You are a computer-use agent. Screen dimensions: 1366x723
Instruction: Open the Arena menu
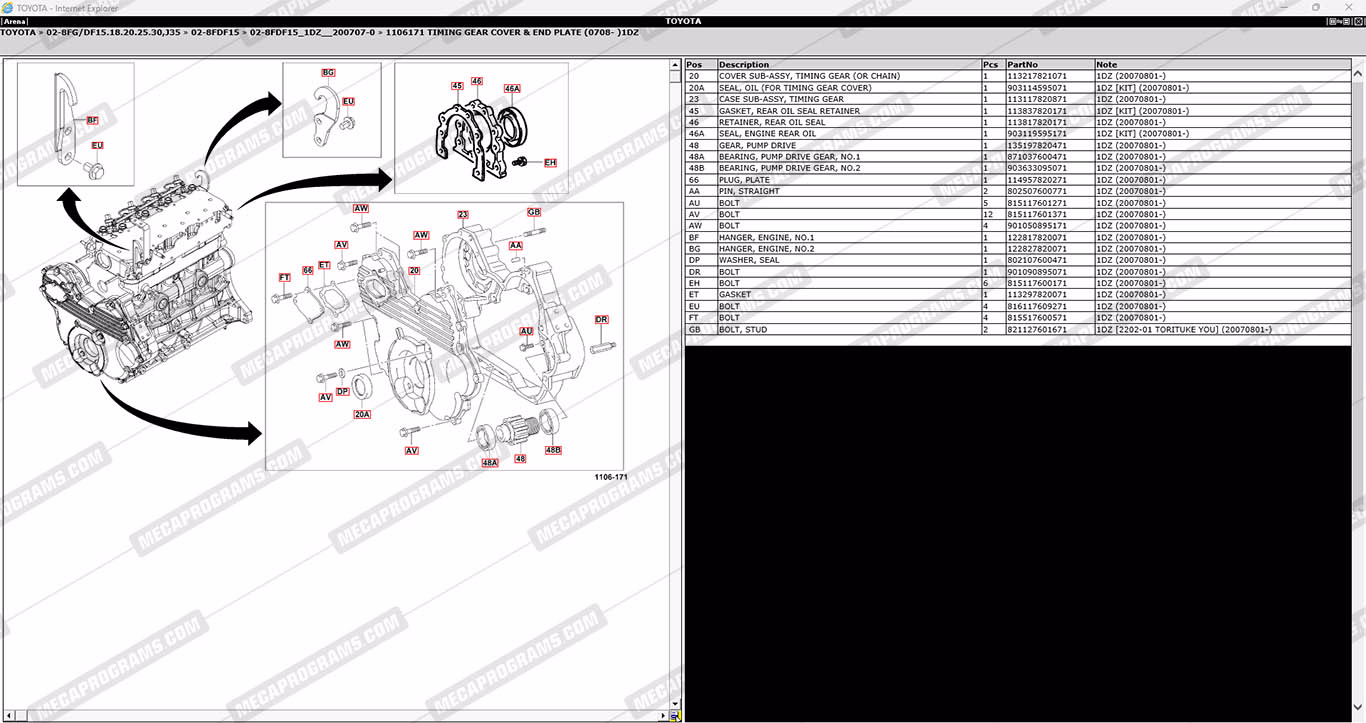[14, 21]
